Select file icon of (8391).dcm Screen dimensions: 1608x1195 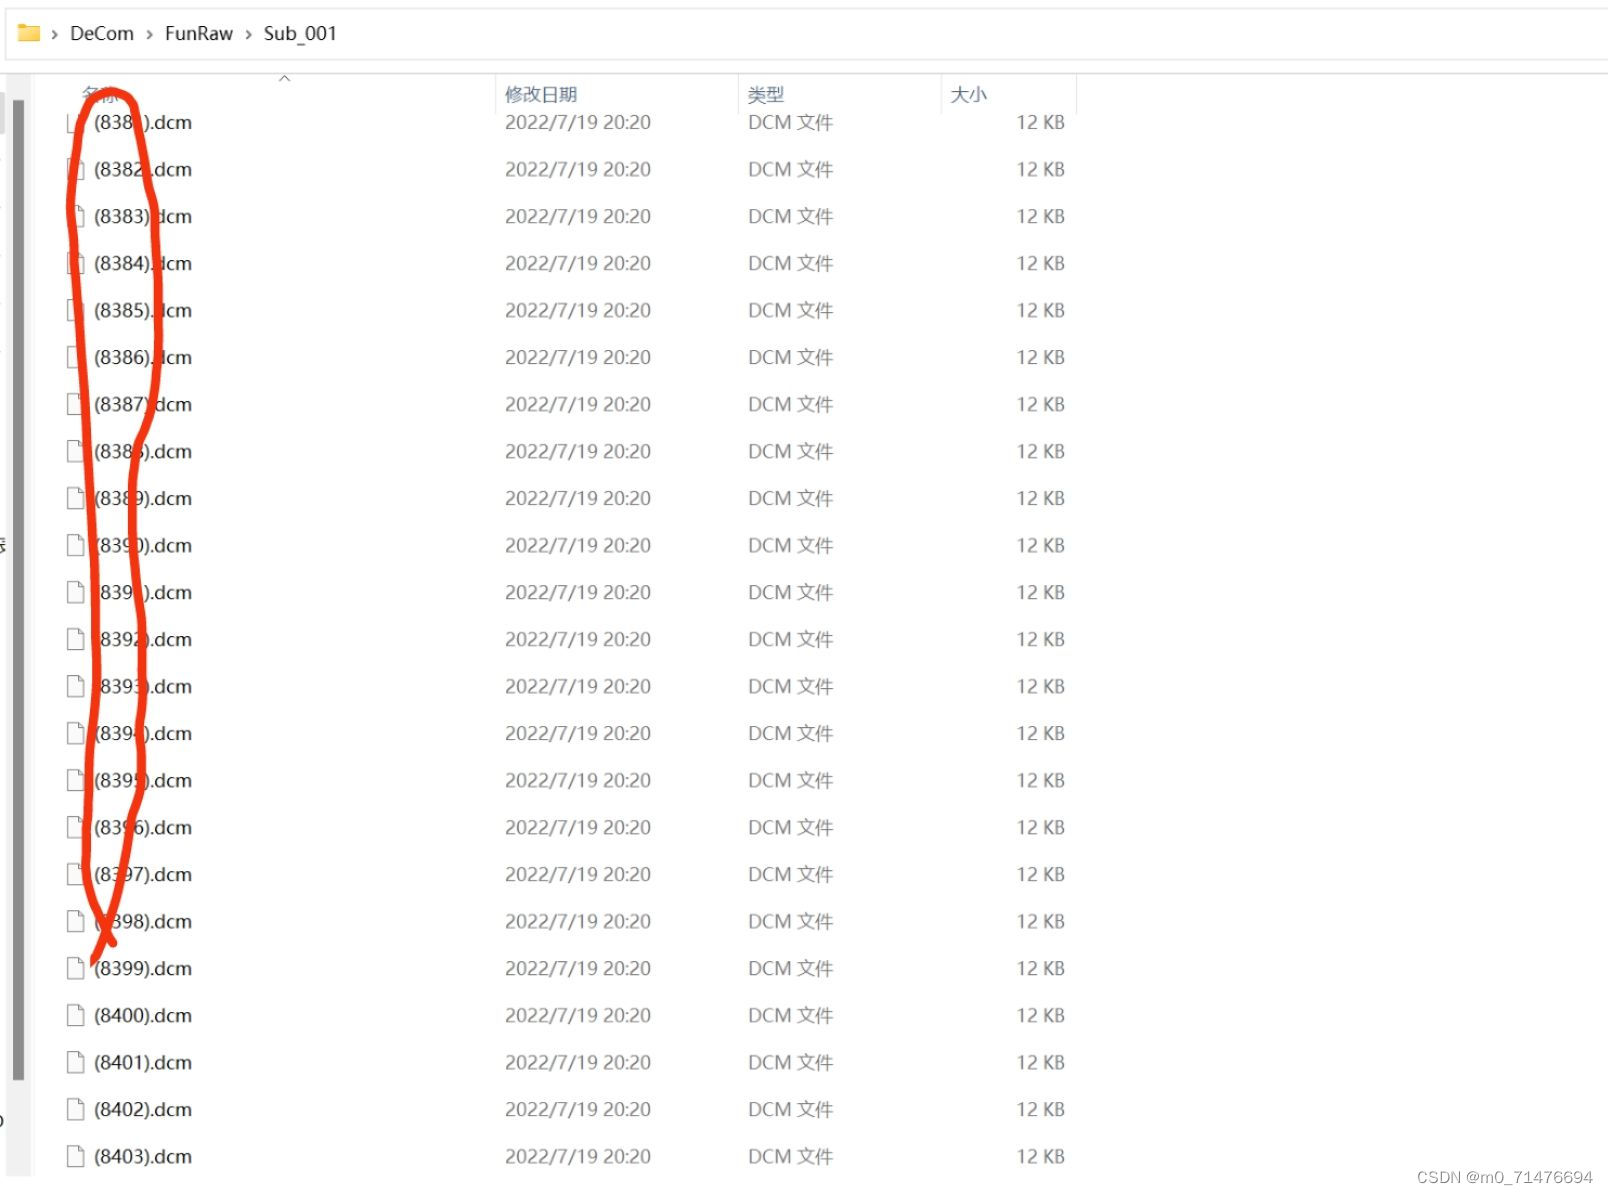[75, 592]
